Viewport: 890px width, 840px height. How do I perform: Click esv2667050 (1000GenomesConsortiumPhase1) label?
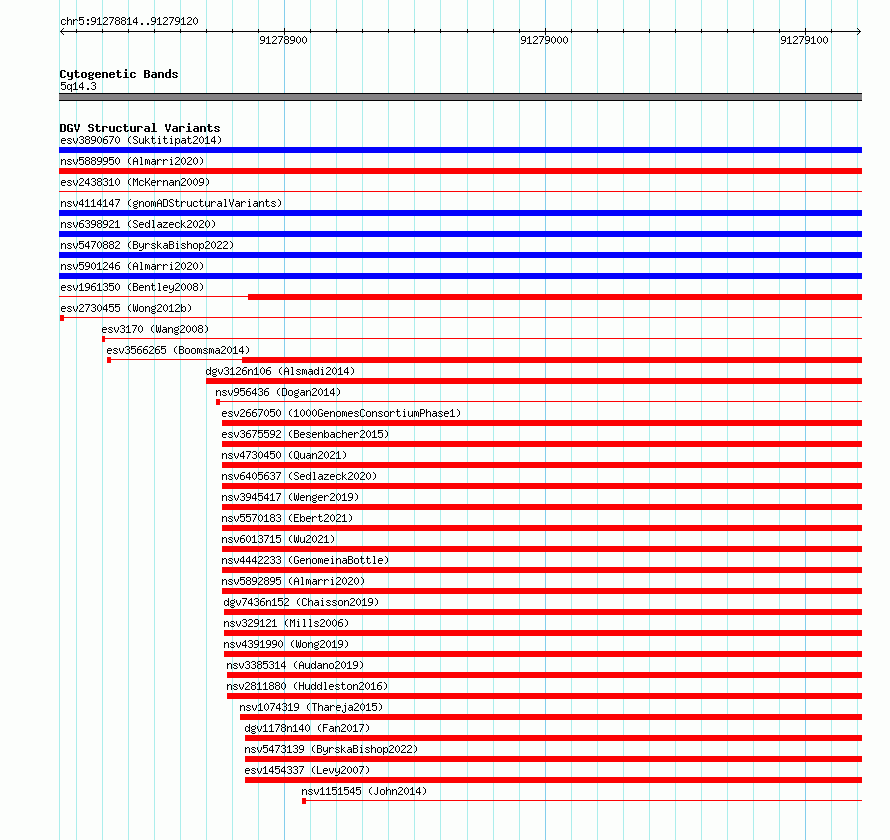point(341,413)
